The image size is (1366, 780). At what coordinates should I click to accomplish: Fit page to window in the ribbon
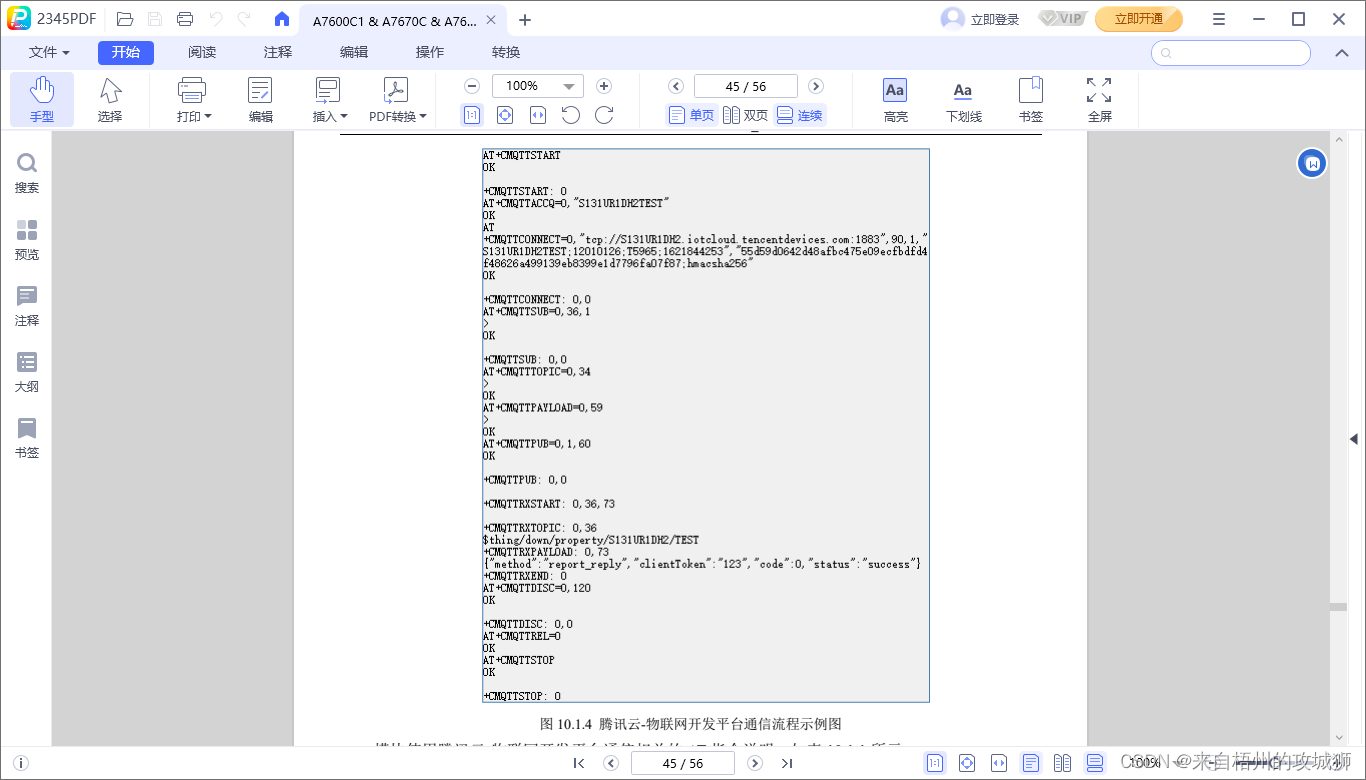(505, 115)
